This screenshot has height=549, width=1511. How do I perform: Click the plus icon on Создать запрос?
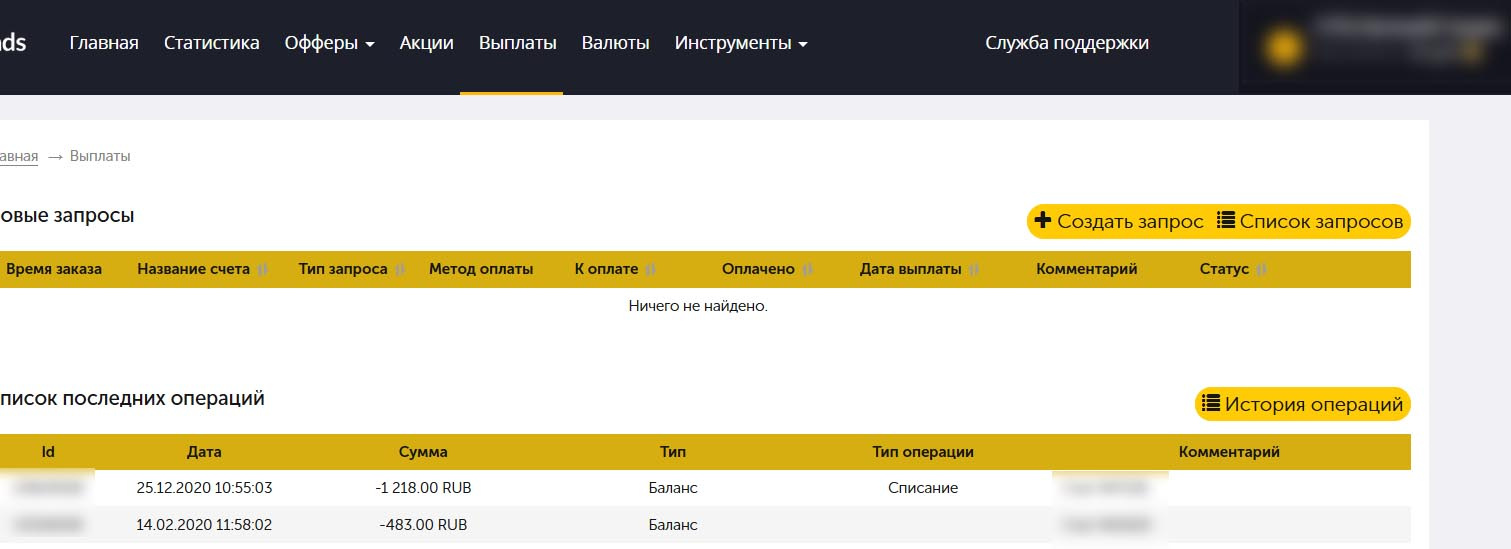(1043, 221)
